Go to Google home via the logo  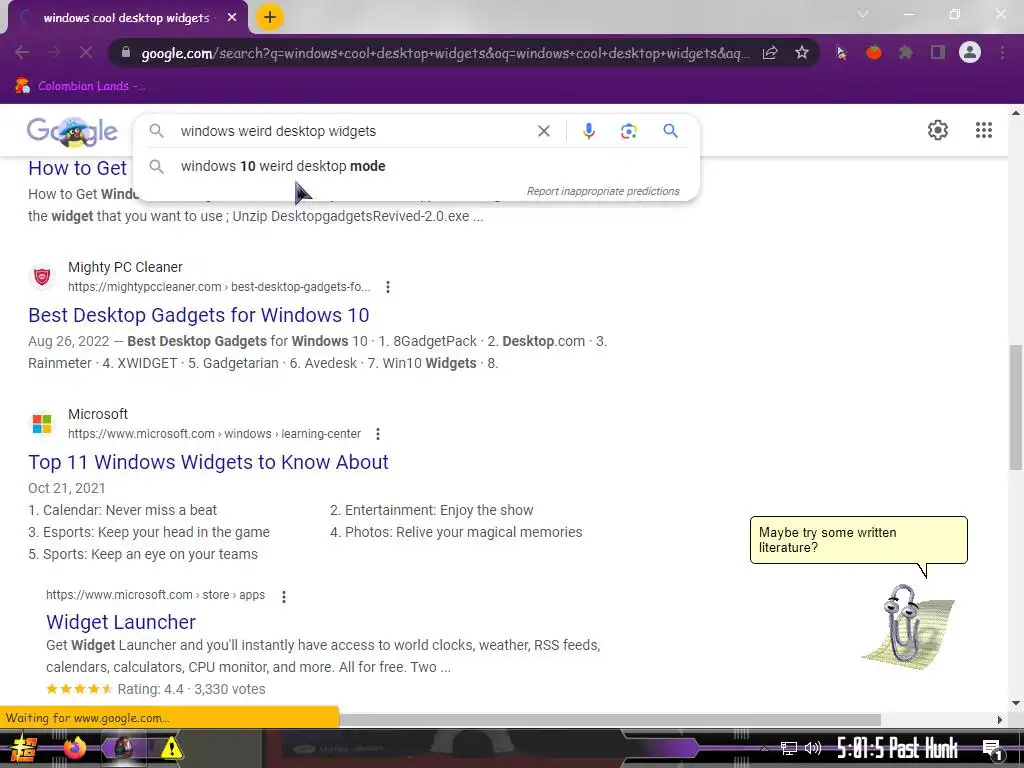(72, 131)
